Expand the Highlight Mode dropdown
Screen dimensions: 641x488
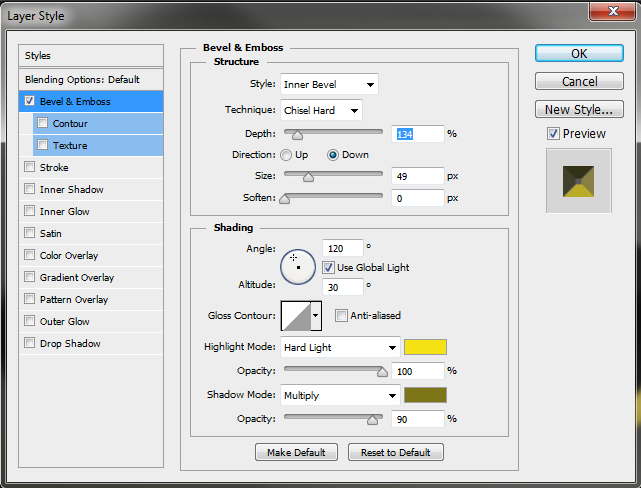pos(340,348)
